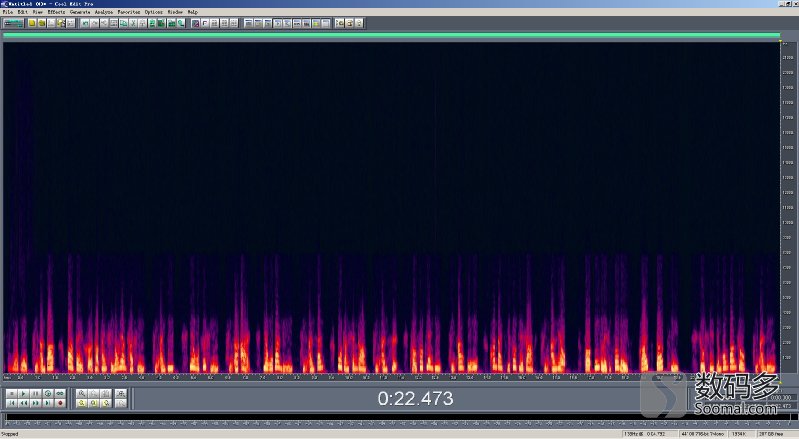
Task: Click the Rewind transport button
Action: (23, 403)
